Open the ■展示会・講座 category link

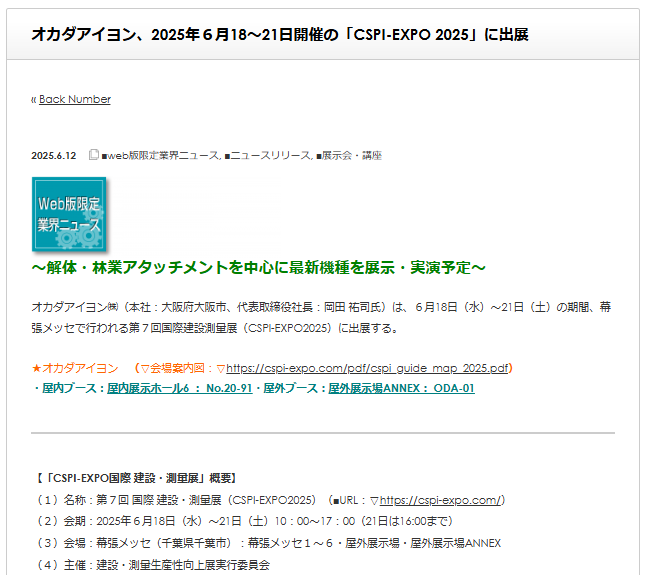(x=349, y=155)
